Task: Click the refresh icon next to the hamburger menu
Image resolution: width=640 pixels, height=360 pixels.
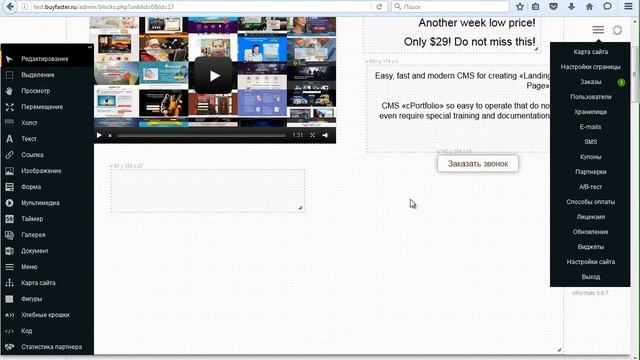Action: 617,30
